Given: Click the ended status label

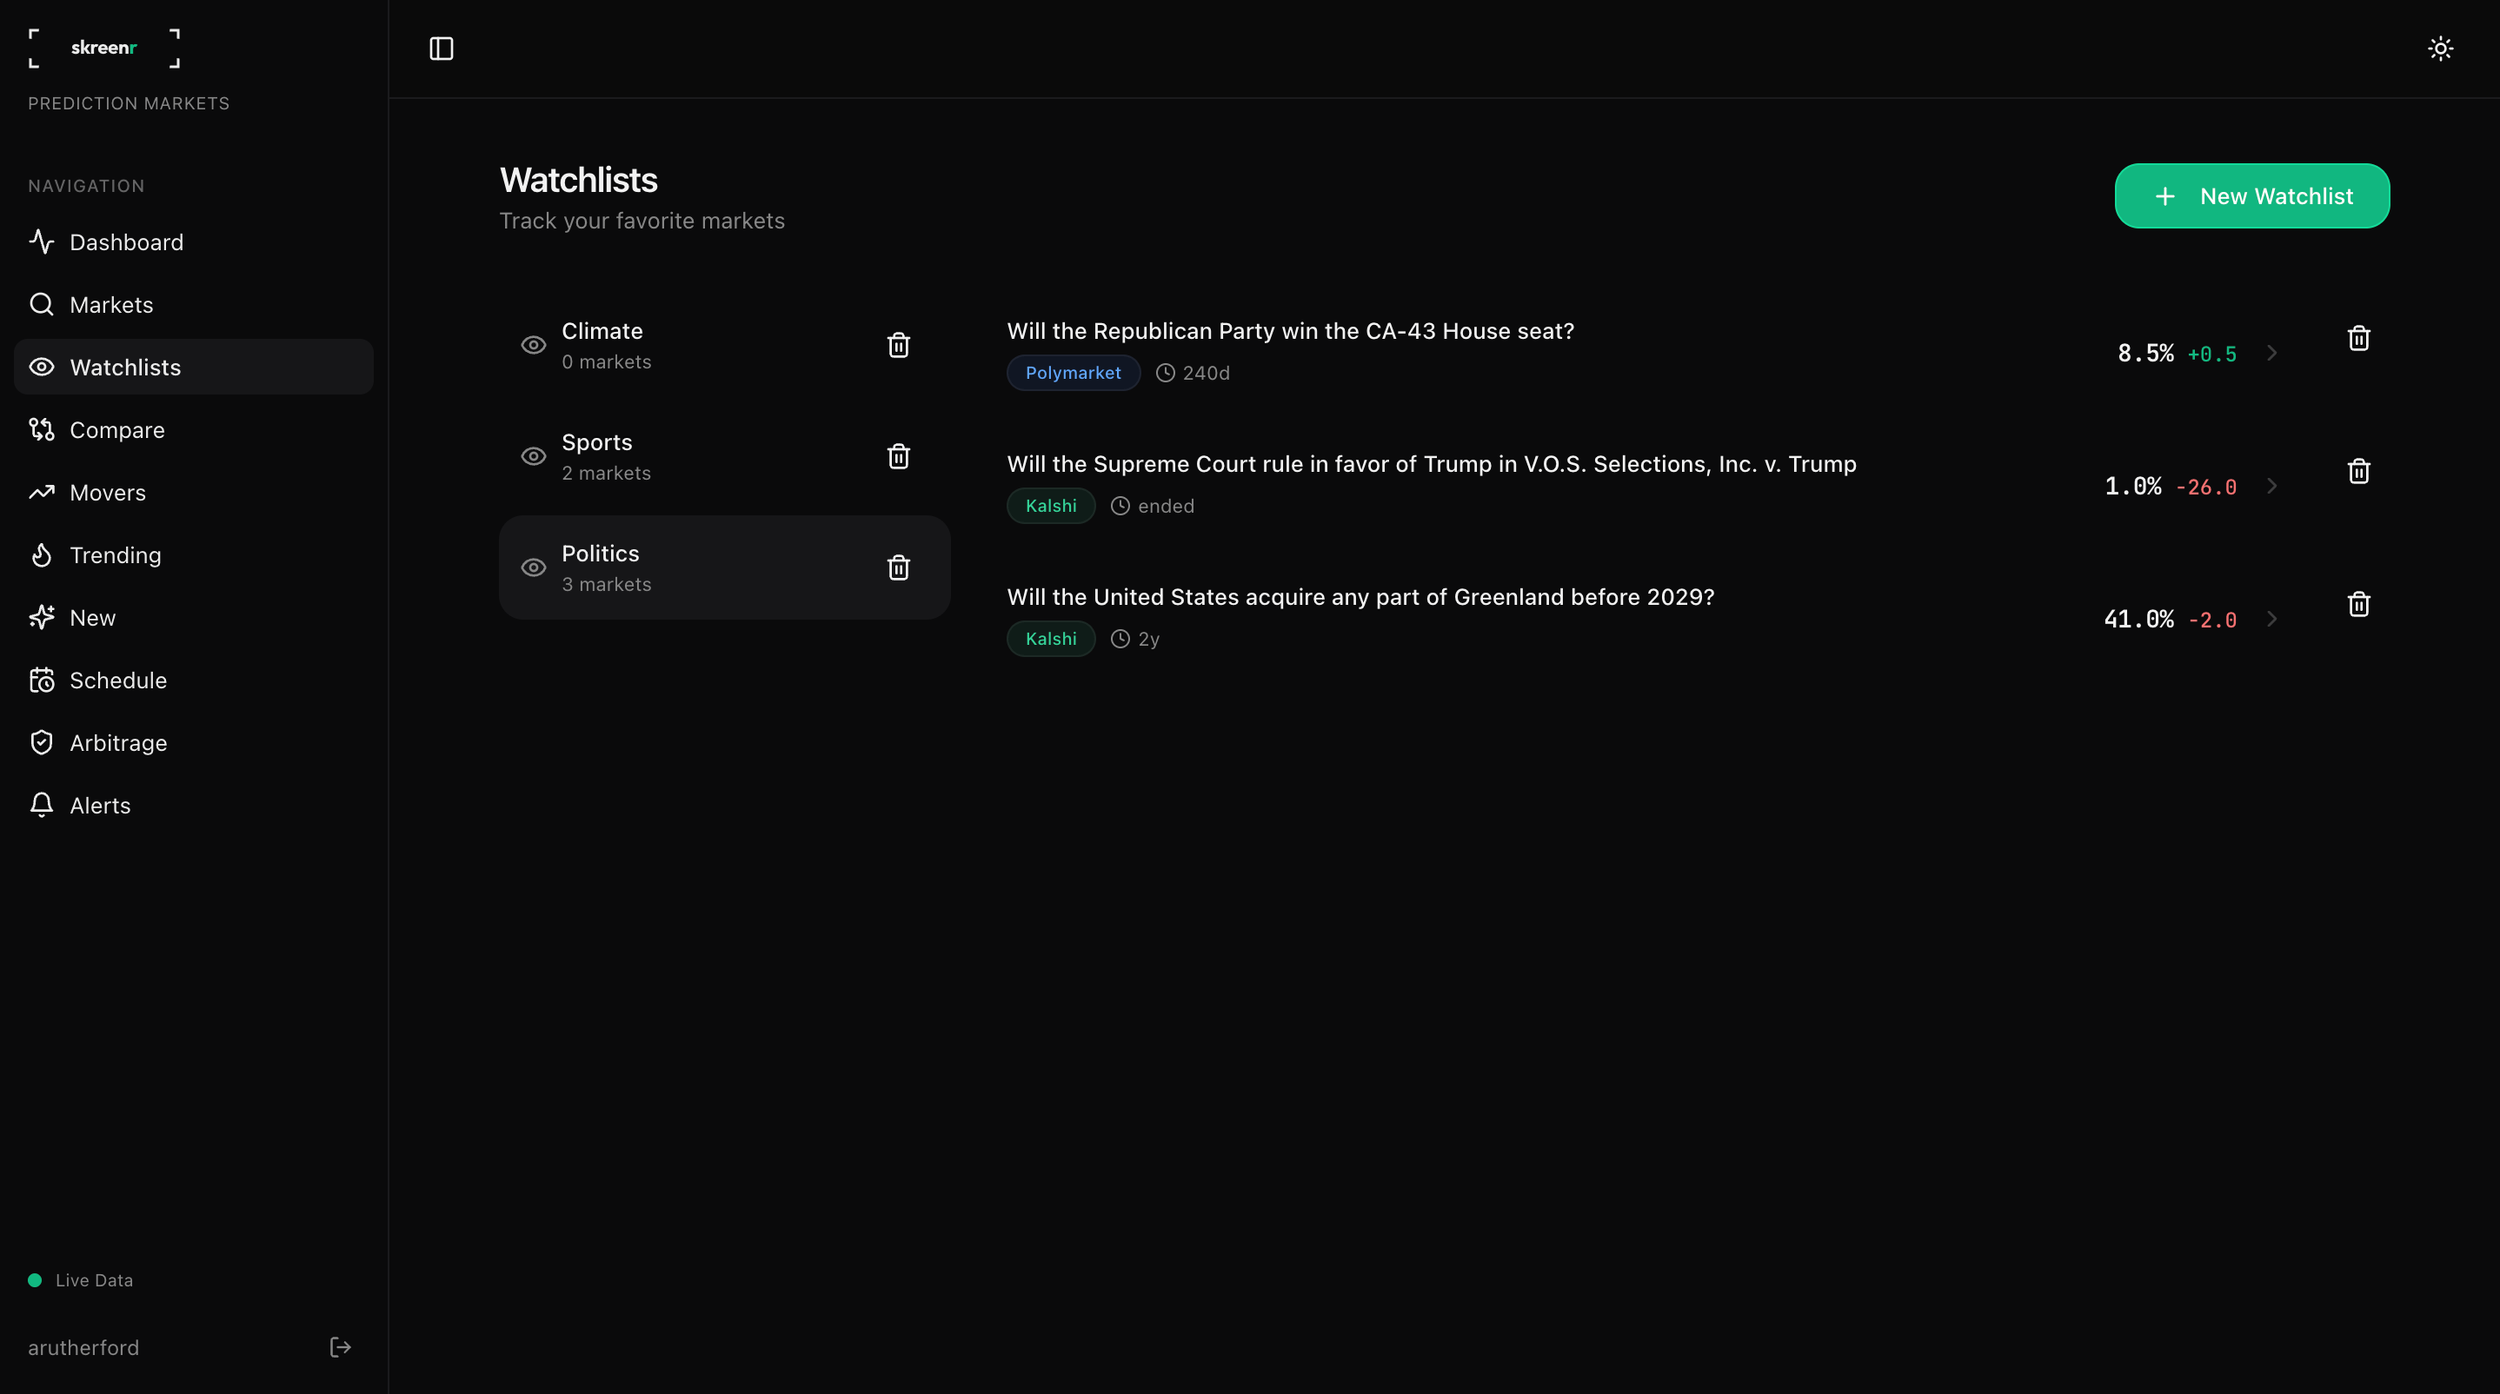Looking at the screenshot, I should (x=1165, y=506).
